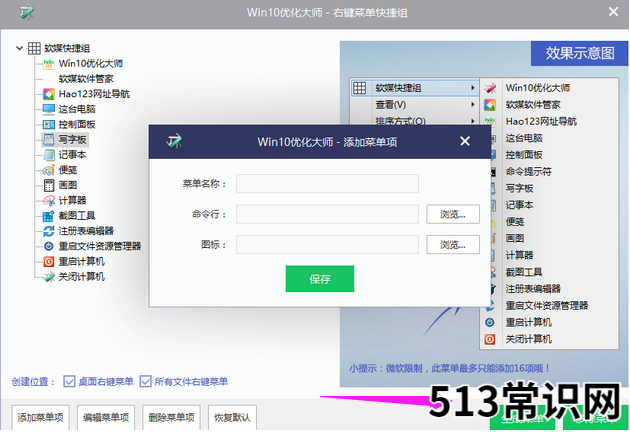Click the app logo in main title bar
The height and width of the screenshot is (432, 630).
tap(27, 12)
